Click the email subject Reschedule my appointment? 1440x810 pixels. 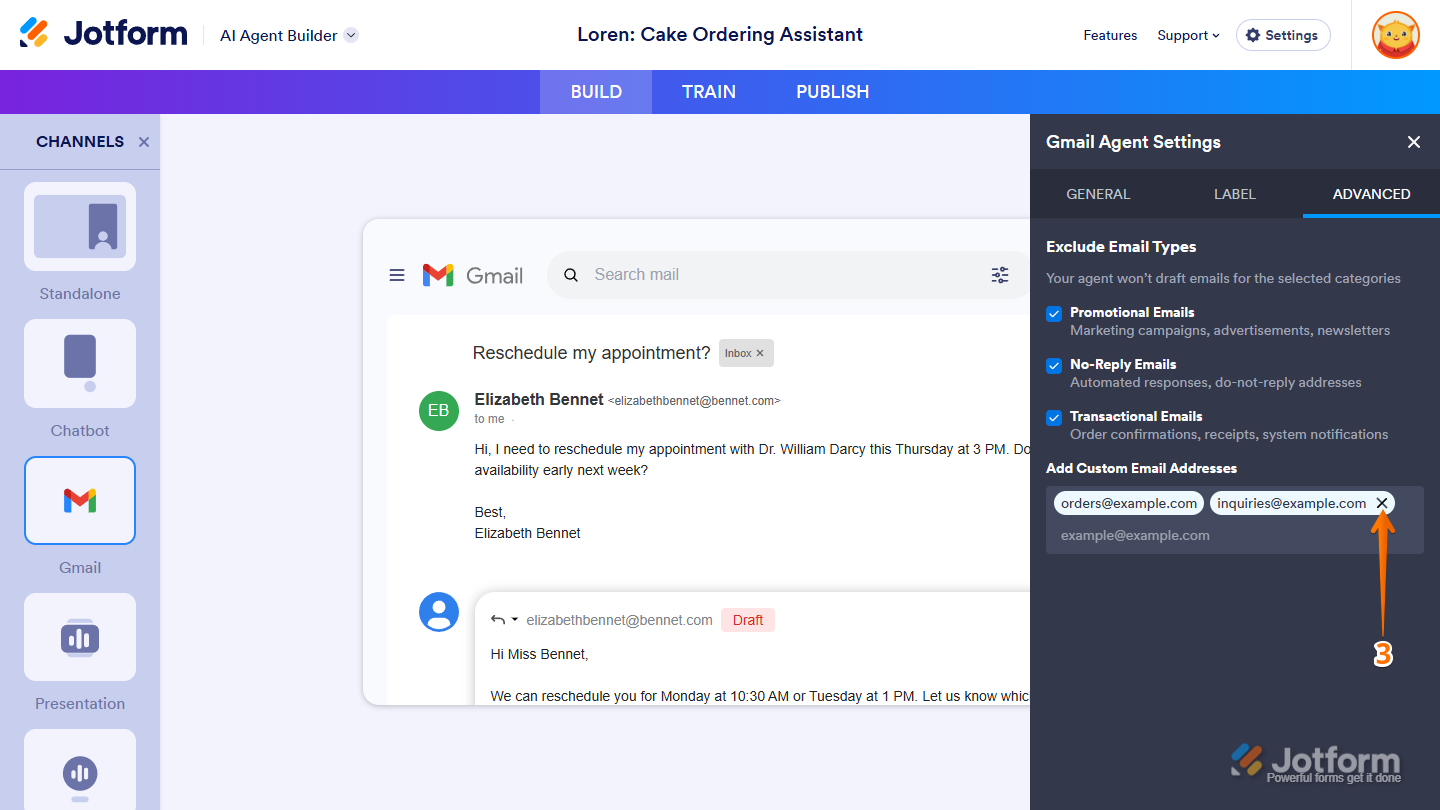click(x=592, y=353)
